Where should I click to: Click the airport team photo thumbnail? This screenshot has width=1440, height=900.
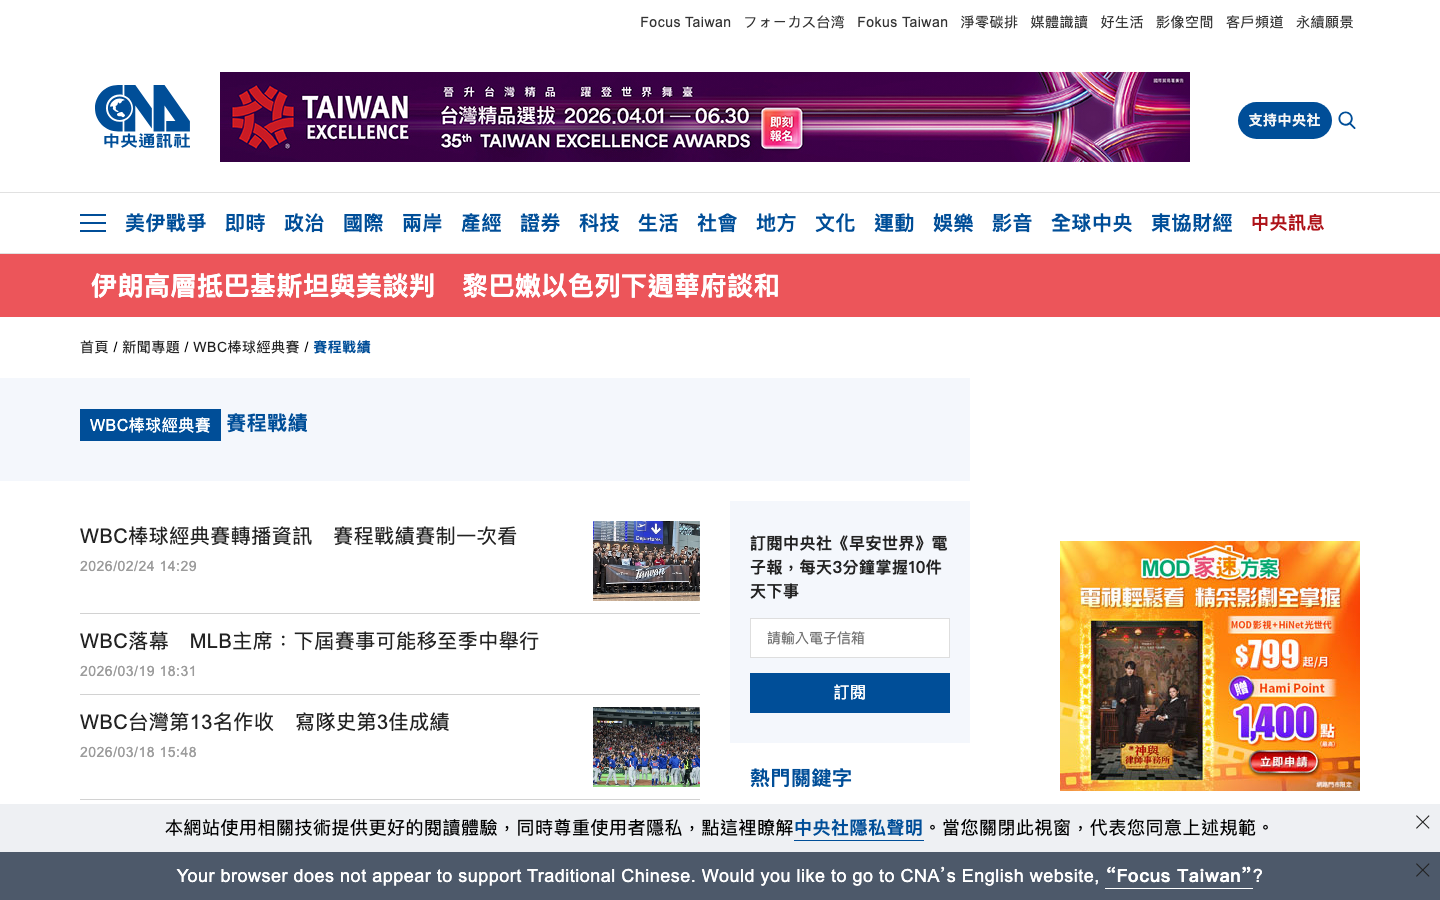tap(646, 561)
